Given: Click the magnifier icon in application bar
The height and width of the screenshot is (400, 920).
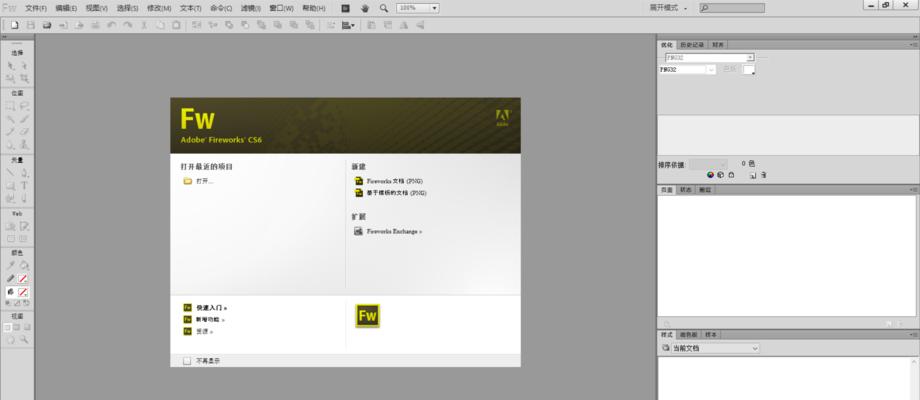Looking at the screenshot, I should tap(383, 8).
